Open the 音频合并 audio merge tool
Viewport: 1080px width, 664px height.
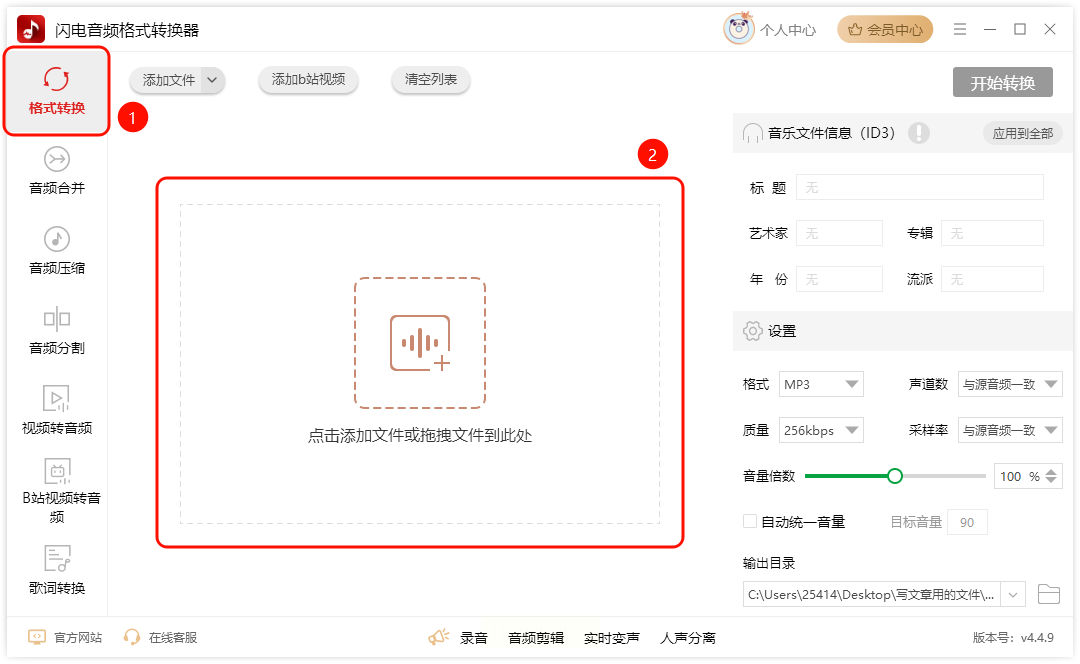pos(56,171)
